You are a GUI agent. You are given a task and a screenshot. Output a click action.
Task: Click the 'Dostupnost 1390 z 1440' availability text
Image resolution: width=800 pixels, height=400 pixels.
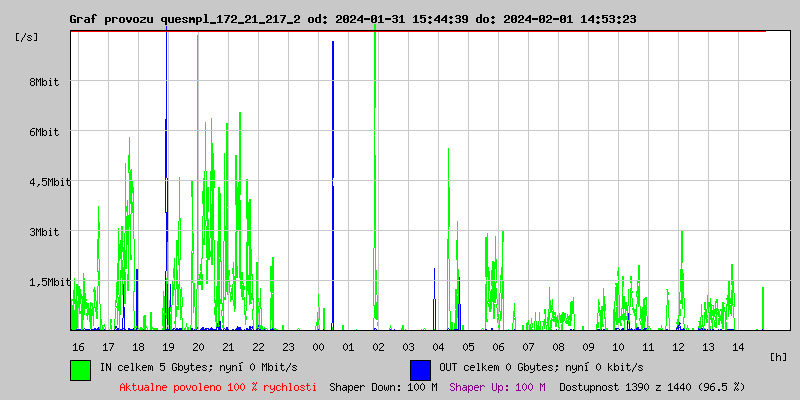coord(652,386)
